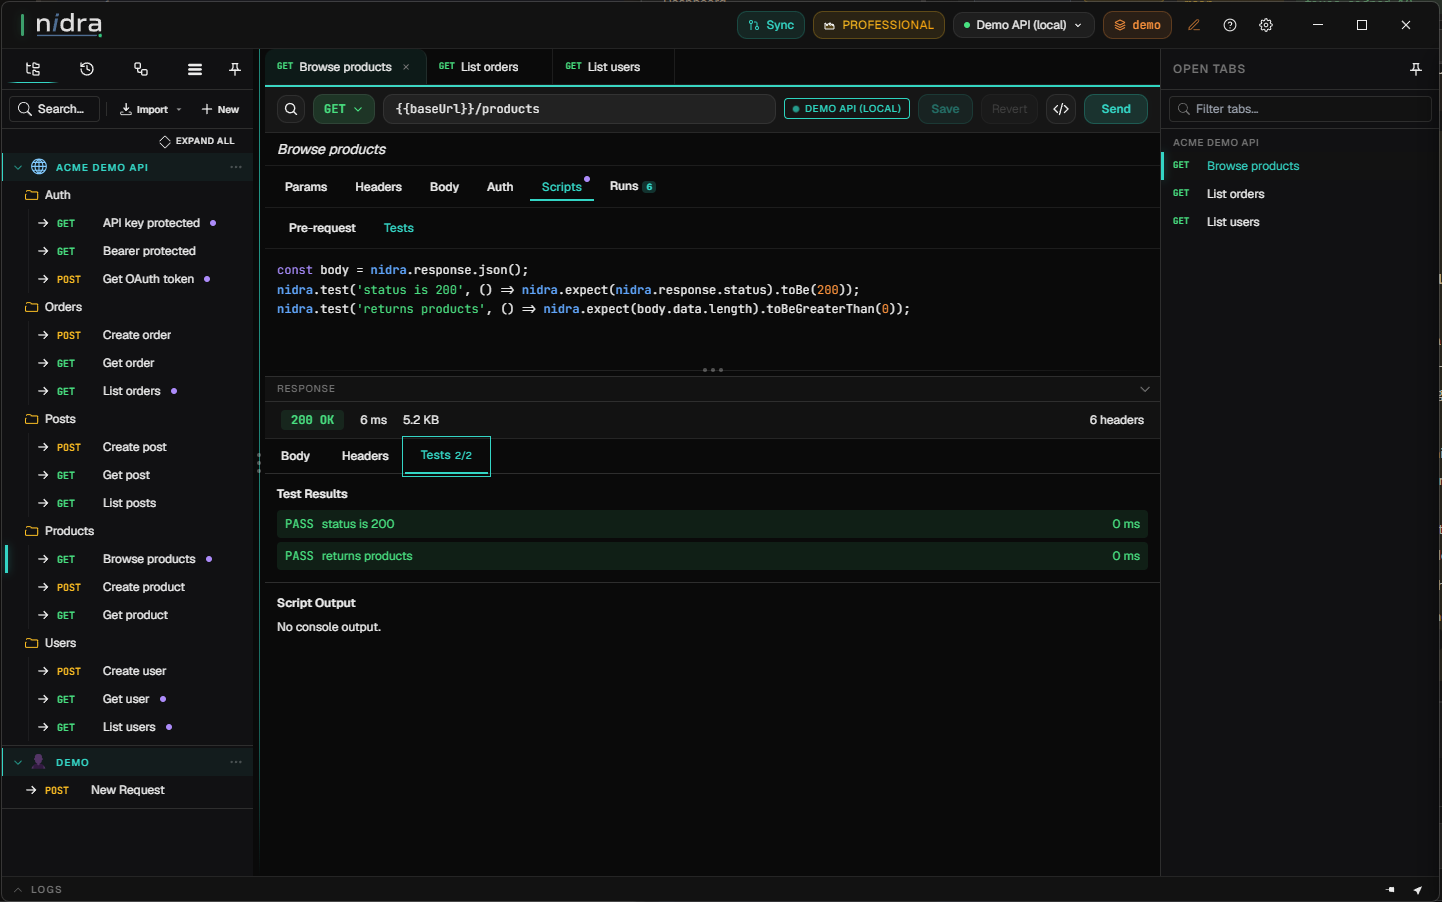Viewport: 1442px width, 902px height.
Task: Click the Expand All toggle
Action: click(197, 141)
